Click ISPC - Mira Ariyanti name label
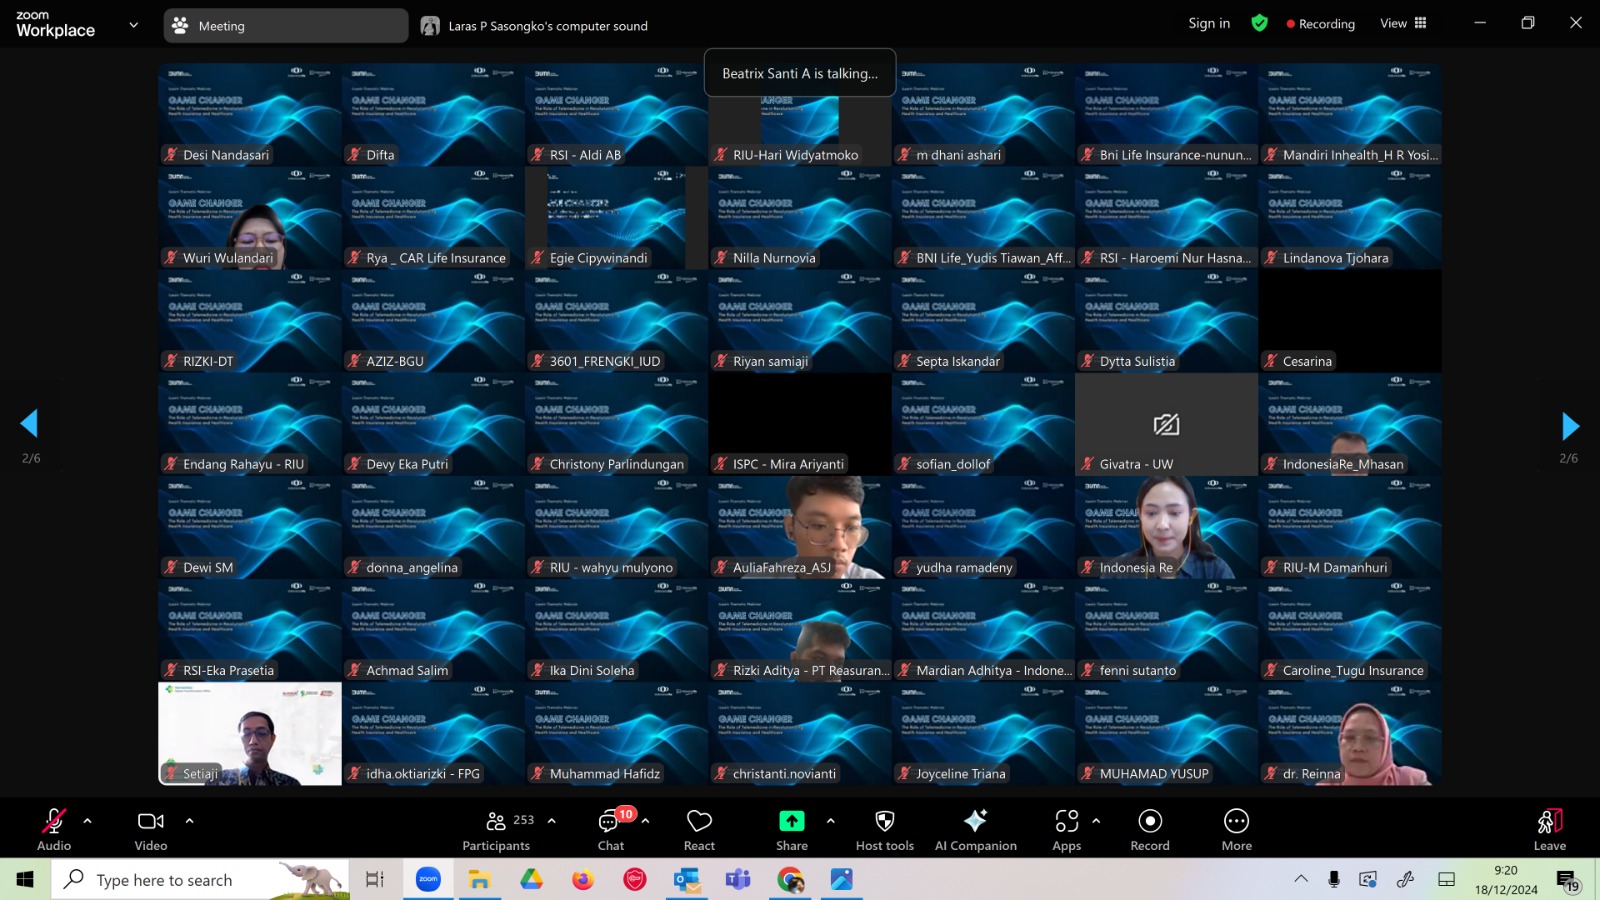 coord(788,464)
